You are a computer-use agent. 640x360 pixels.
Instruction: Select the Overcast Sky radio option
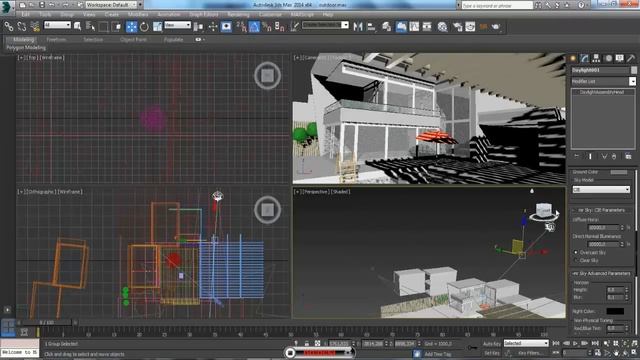576,253
